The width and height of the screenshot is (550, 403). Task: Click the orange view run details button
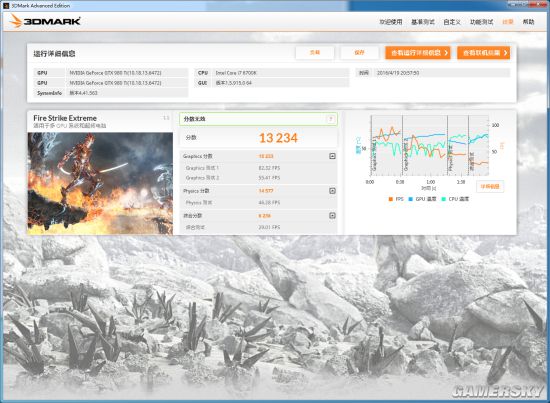(418, 53)
